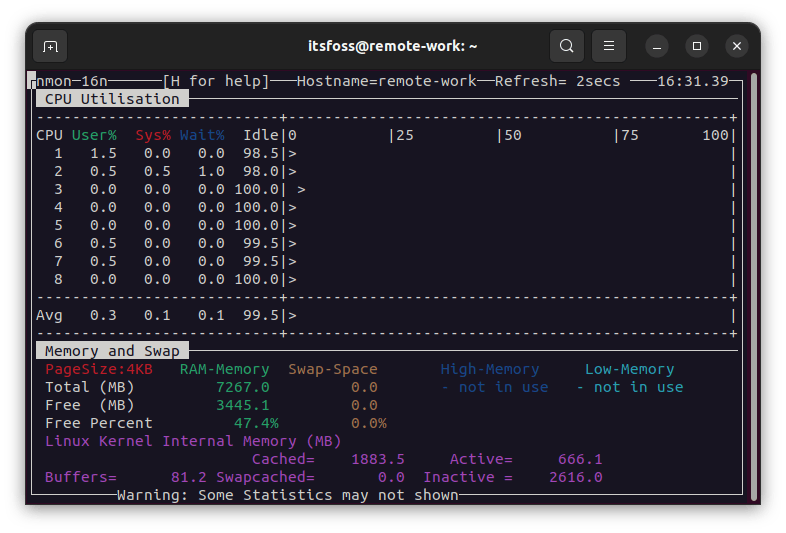Click the new tab icon in title bar
The height and width of the screenshot is (533, 786).
pyautogui.click(x=50, y=46)
